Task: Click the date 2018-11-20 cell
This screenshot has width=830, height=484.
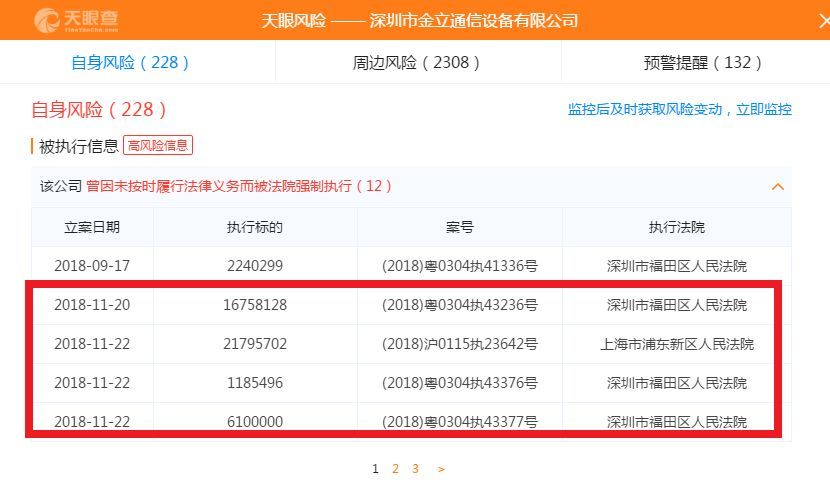Action: [92, 305]
